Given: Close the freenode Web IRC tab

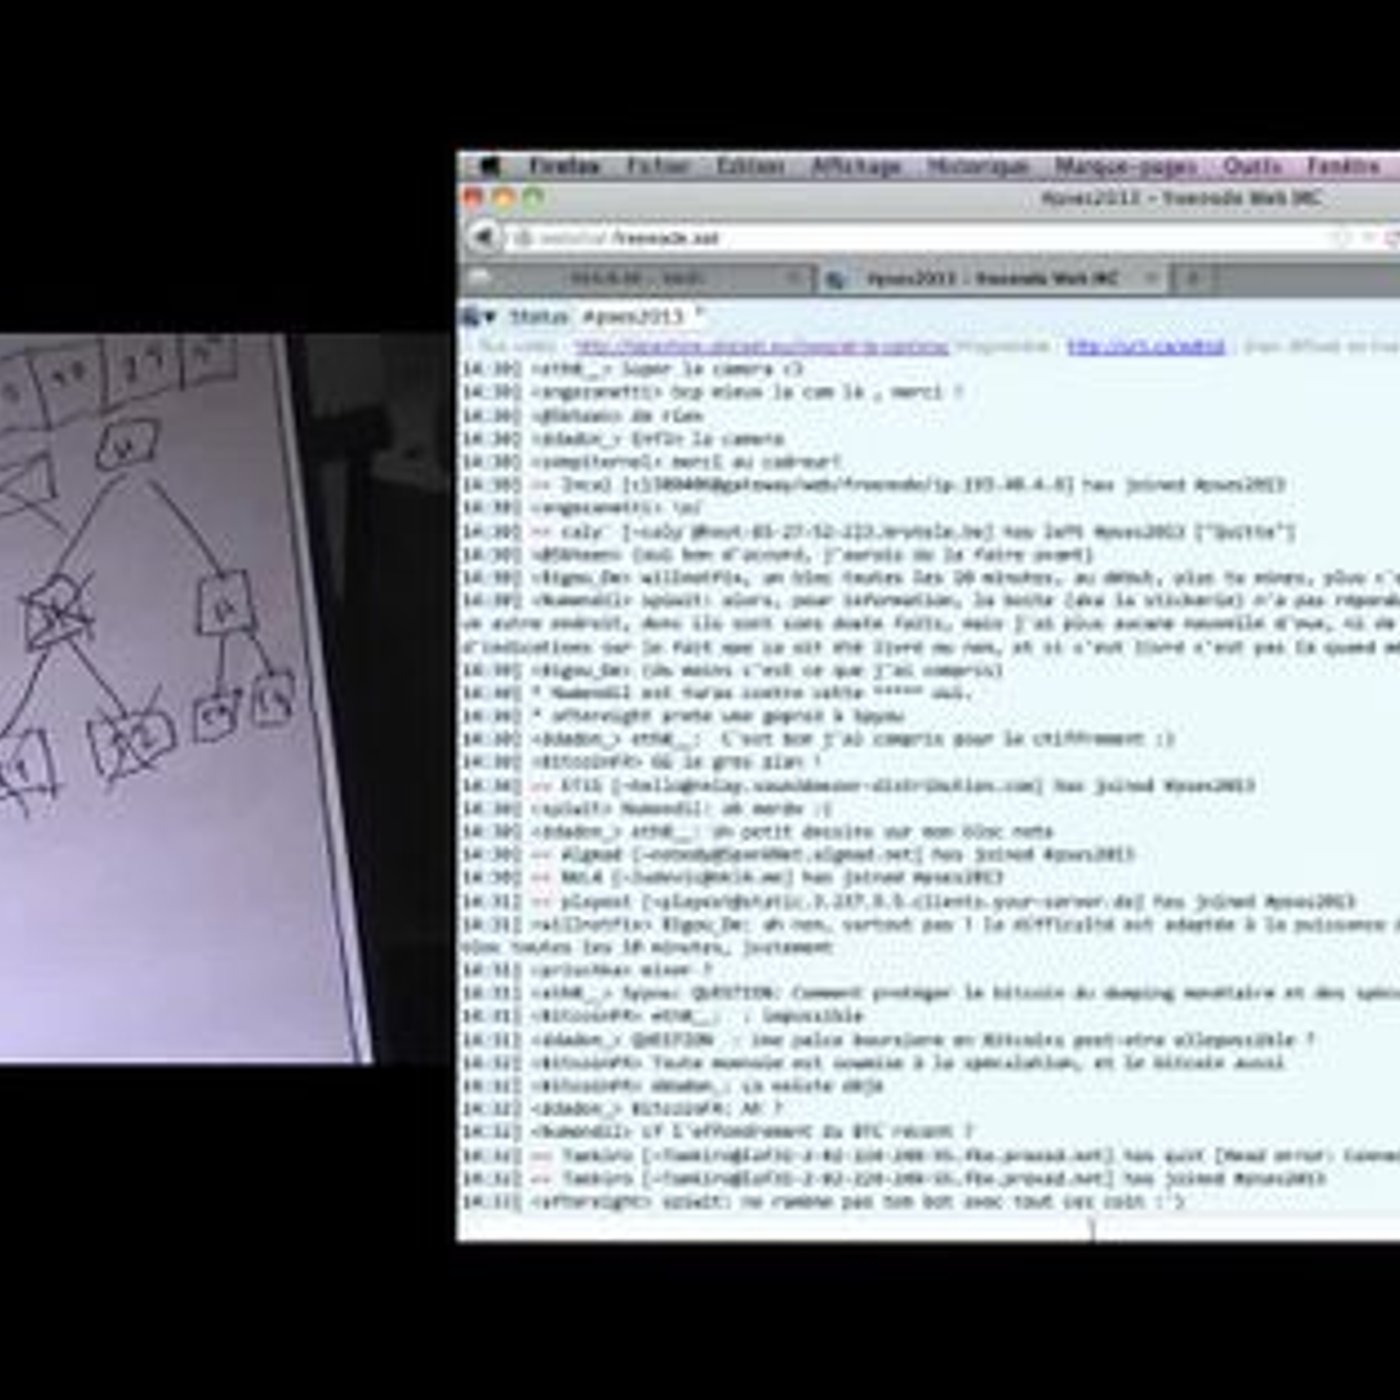Looking at the screenshot, I should coord(1151,278).
